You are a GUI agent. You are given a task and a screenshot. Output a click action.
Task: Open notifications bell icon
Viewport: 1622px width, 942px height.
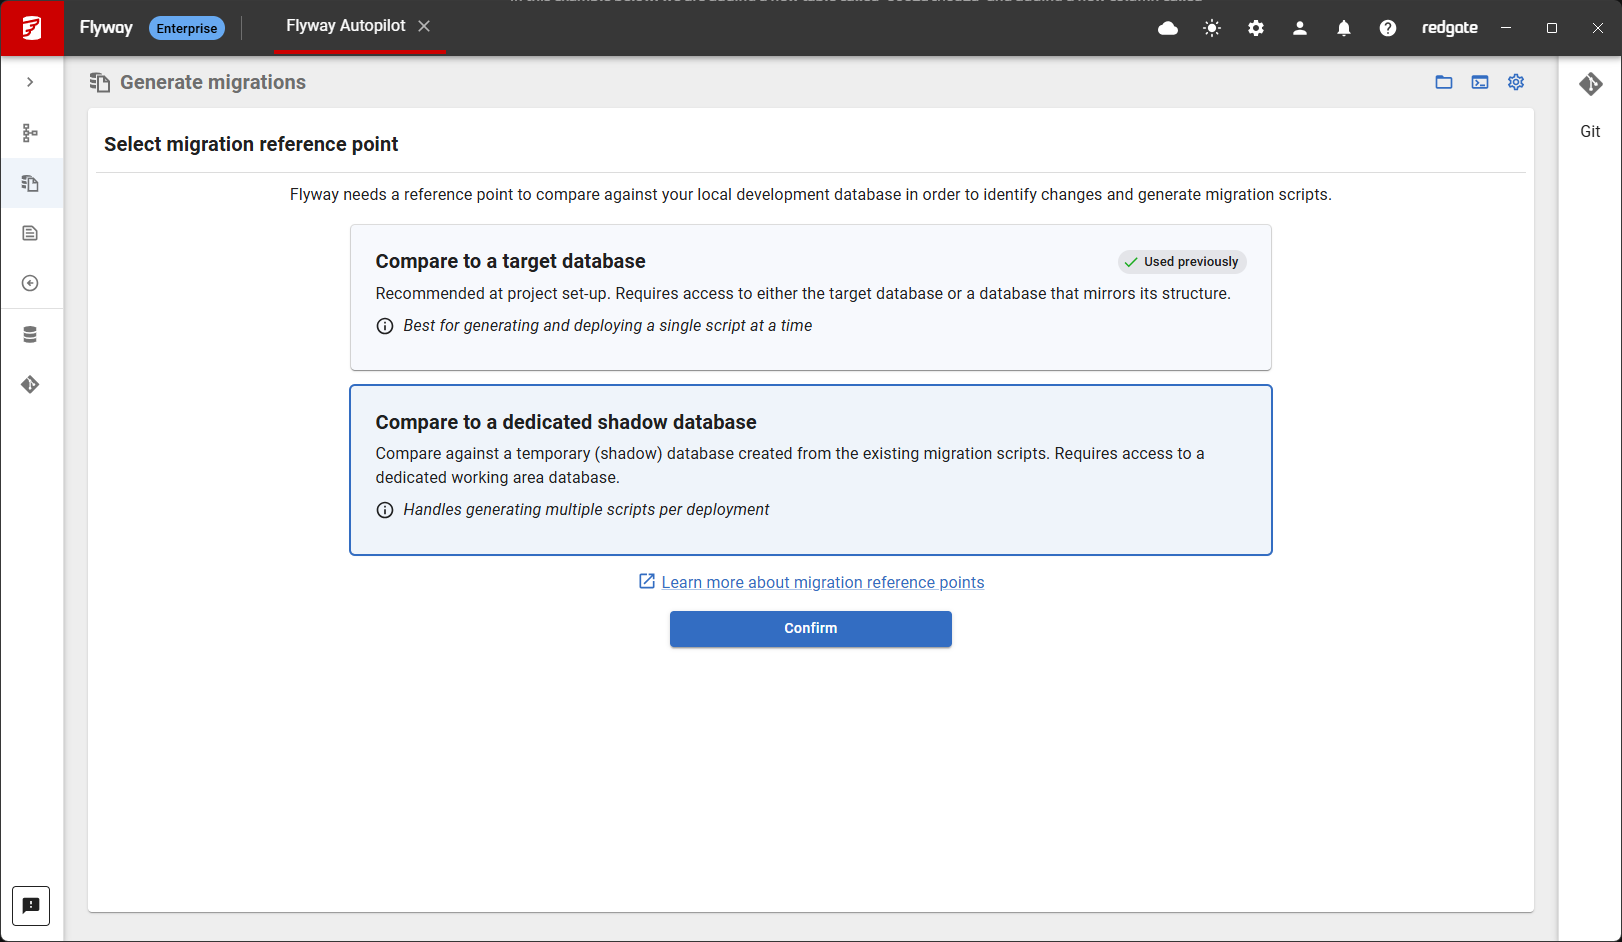1344,28
